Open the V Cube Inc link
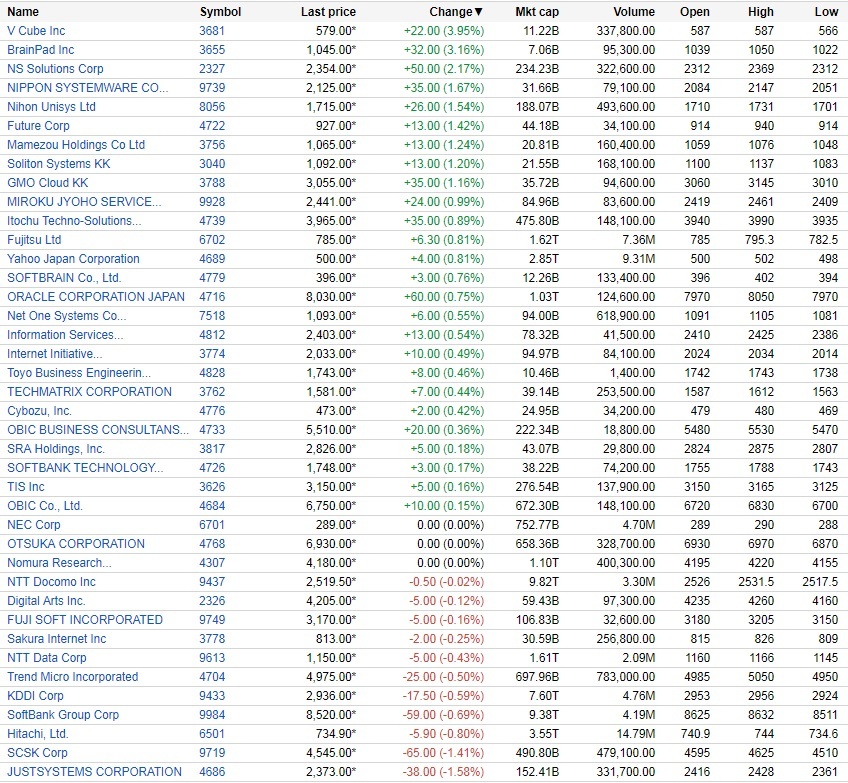Viewport: 848px width, 783px height. point(36,31)
